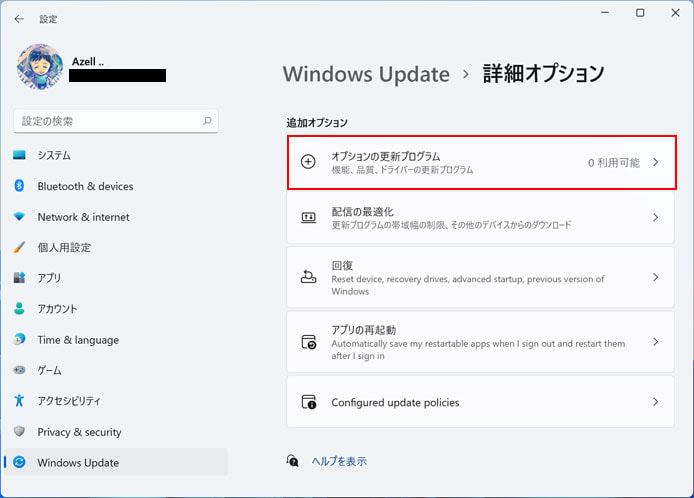Expand chevron next to 0 利用可能
Viewport: 694px width, 498px height.
pos(655,162)
